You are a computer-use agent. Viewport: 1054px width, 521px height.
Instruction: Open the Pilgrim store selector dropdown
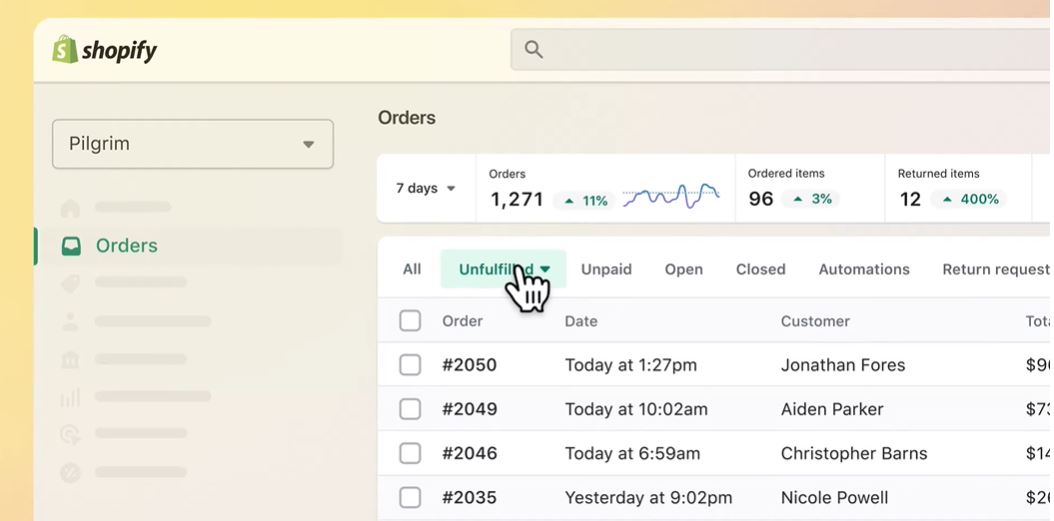point(193,144)
